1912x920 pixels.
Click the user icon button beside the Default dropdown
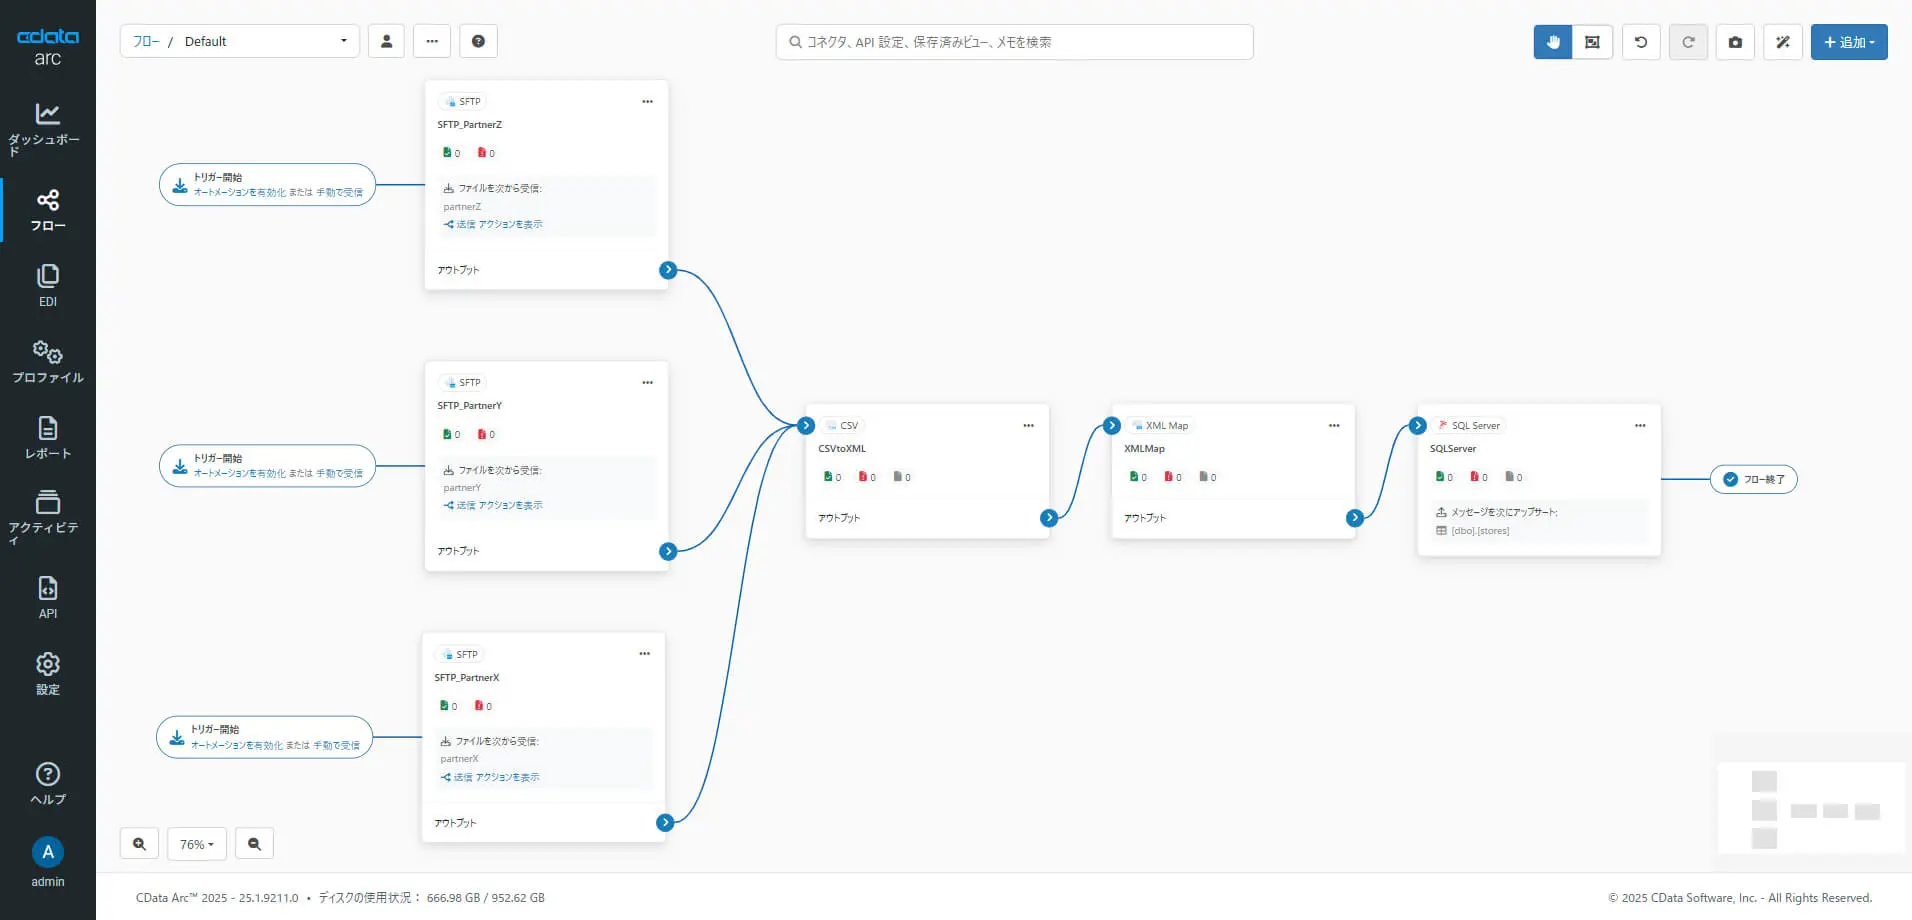386,41
